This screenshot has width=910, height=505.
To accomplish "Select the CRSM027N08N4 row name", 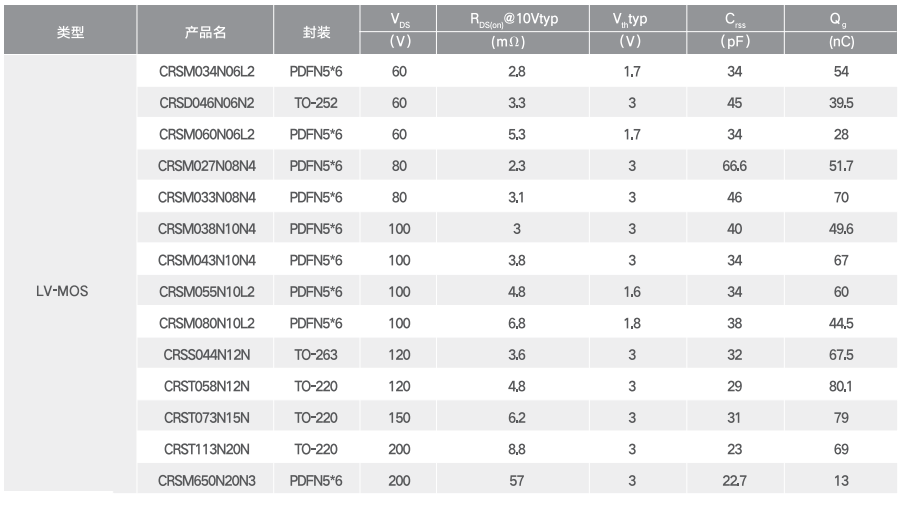I will coord(207,166).
